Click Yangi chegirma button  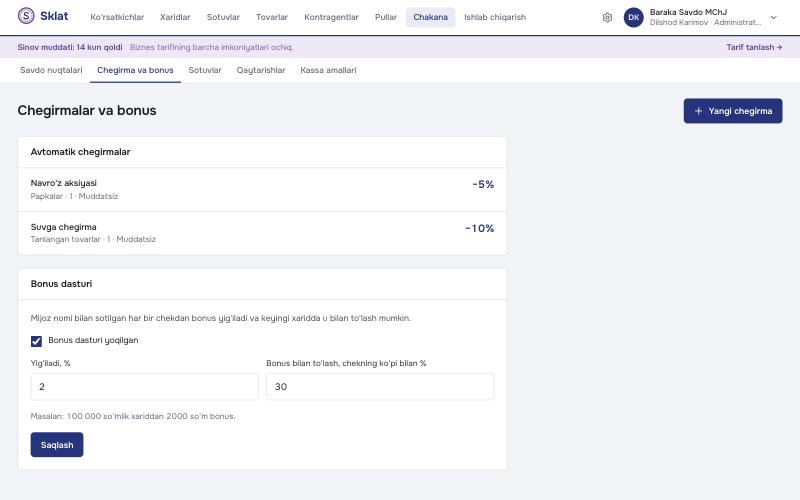(733, 111)
